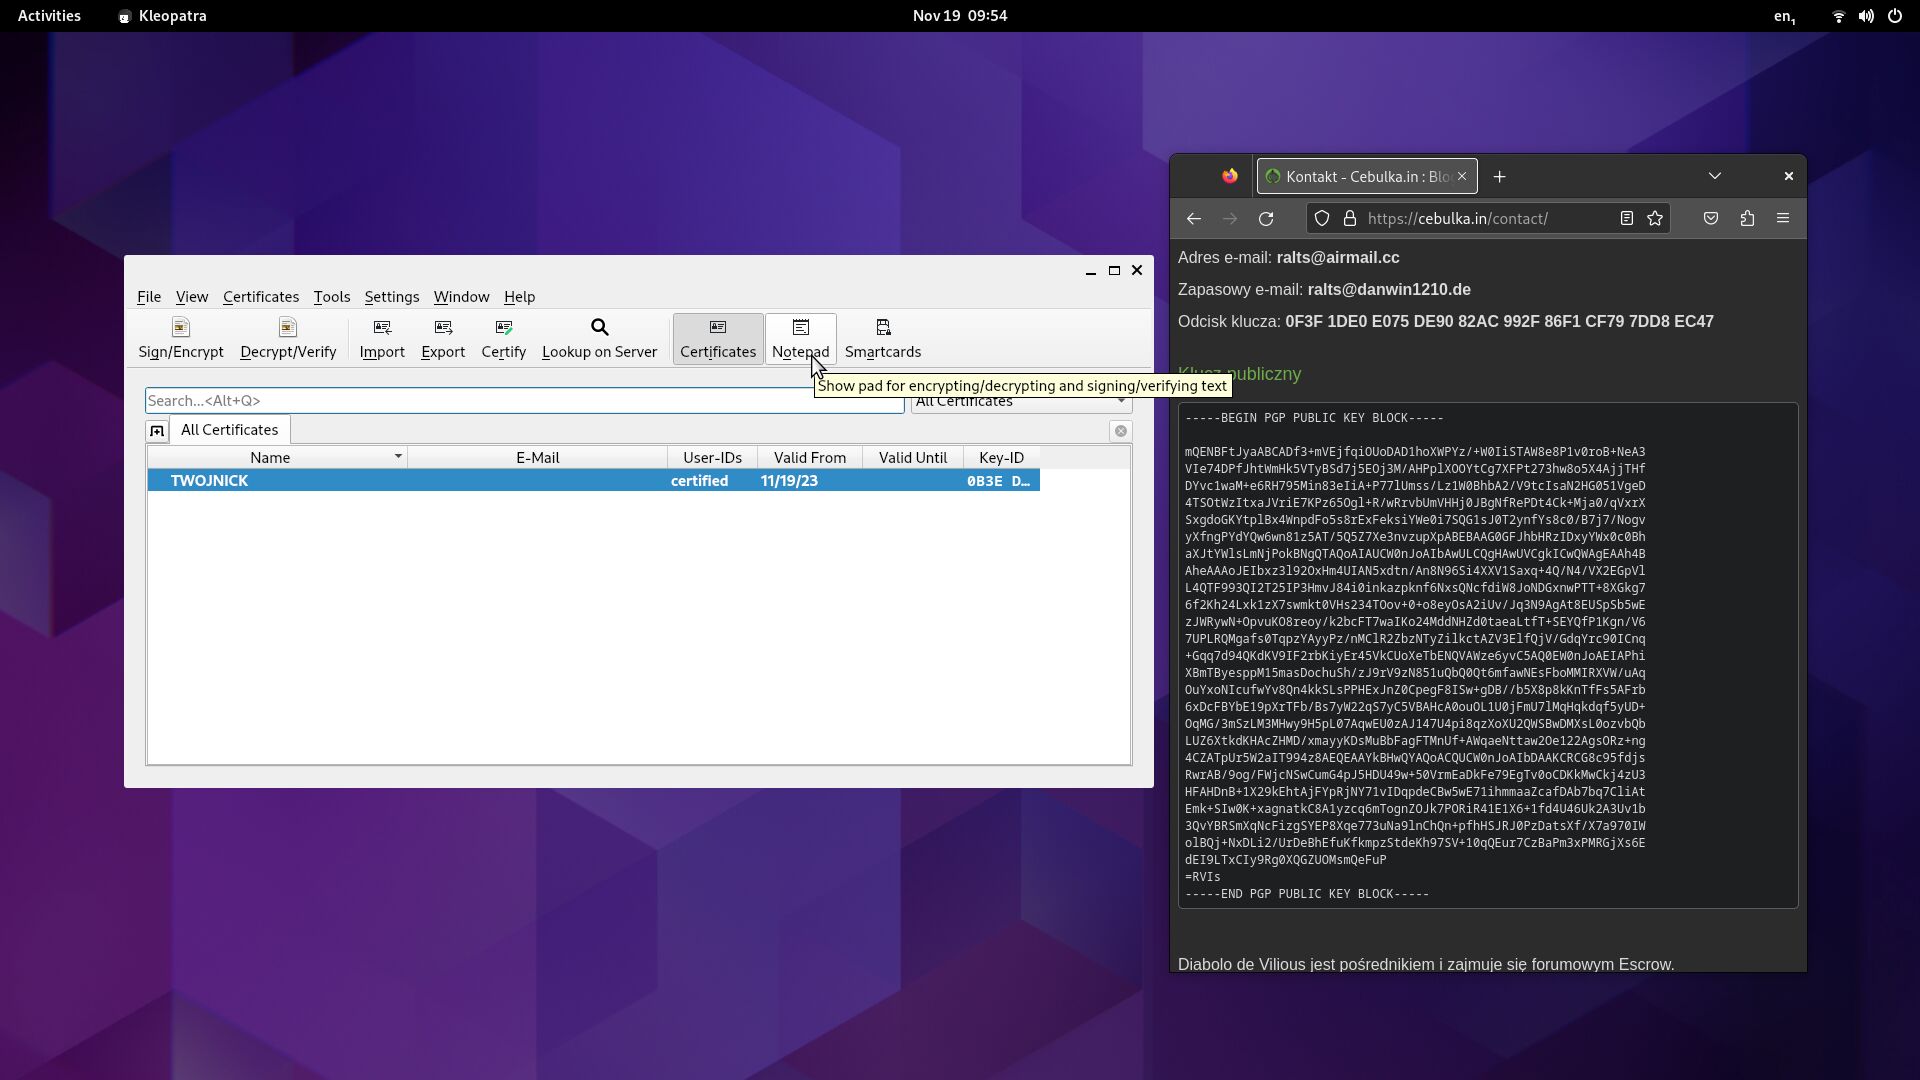The image size is (1920, 1080).
Task: Reload the Cebulka contact page
Action: coord(1266,219)
